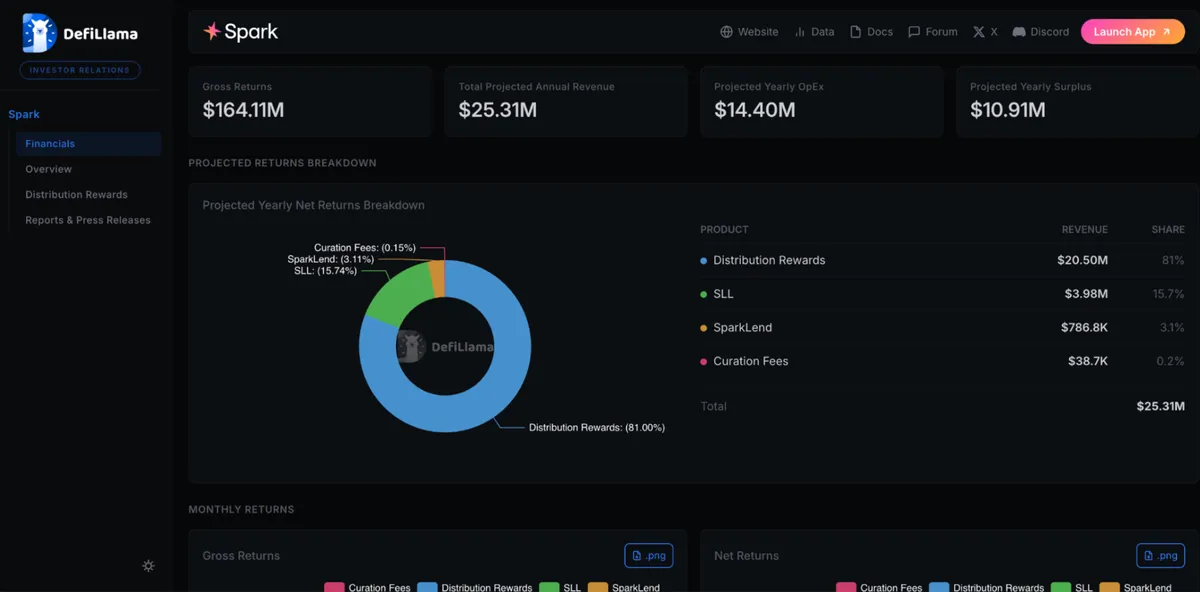Screen dimensions: 1200x592
Task: Open the Investor Relations badge
Action: (x=80, y=70)
